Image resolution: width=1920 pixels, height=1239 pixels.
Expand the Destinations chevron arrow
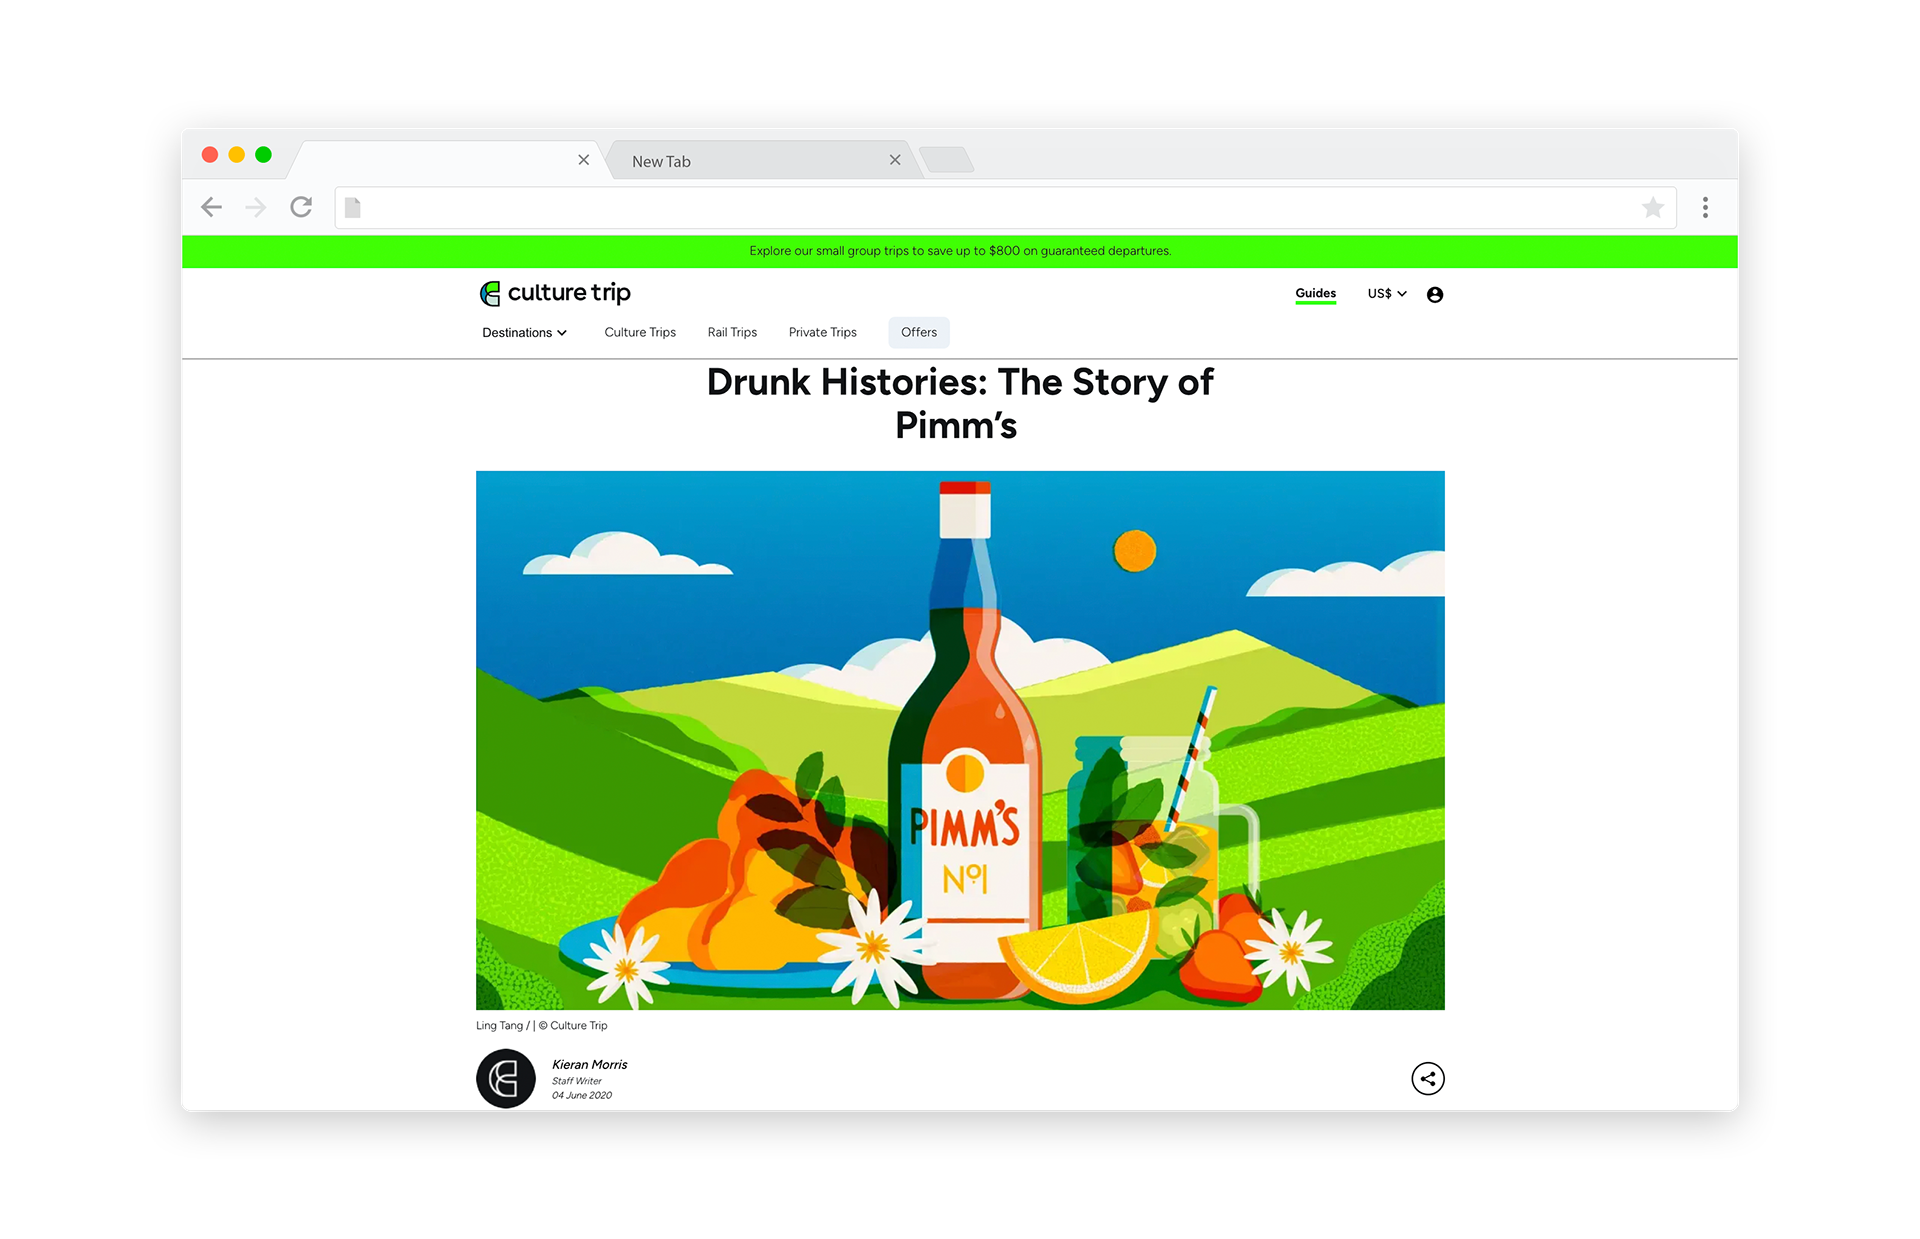pyautogui.click(x=563, y=332)
